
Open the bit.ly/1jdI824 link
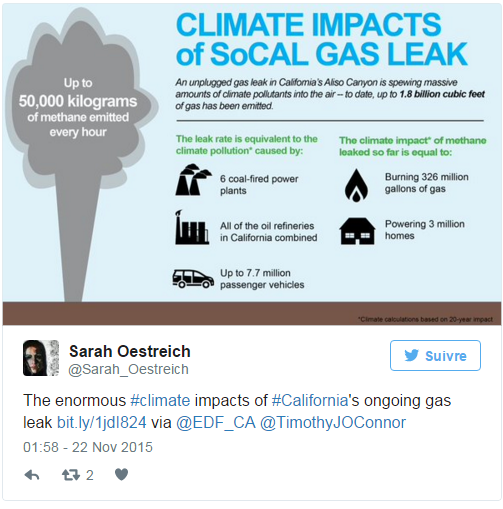coord(102,422)
